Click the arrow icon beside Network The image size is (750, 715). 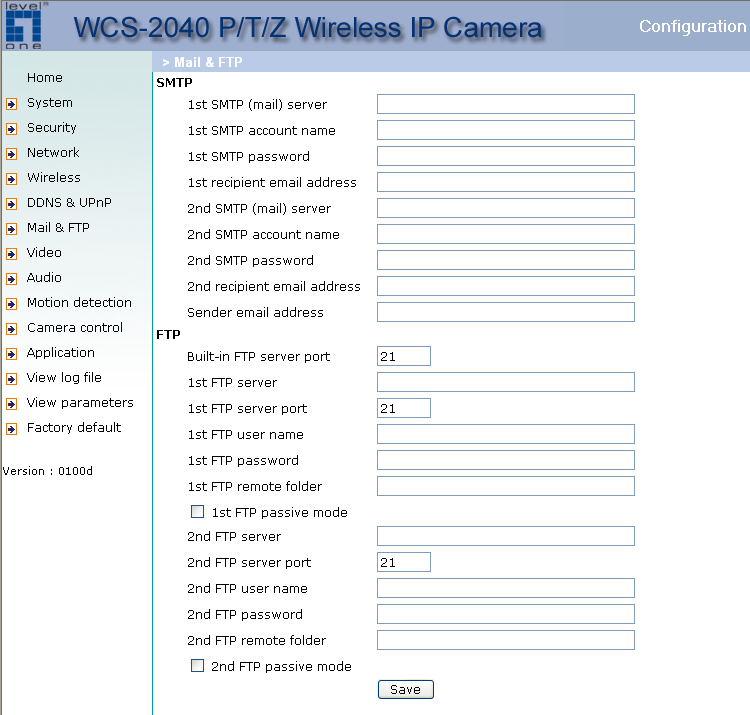tap(11, 154)
